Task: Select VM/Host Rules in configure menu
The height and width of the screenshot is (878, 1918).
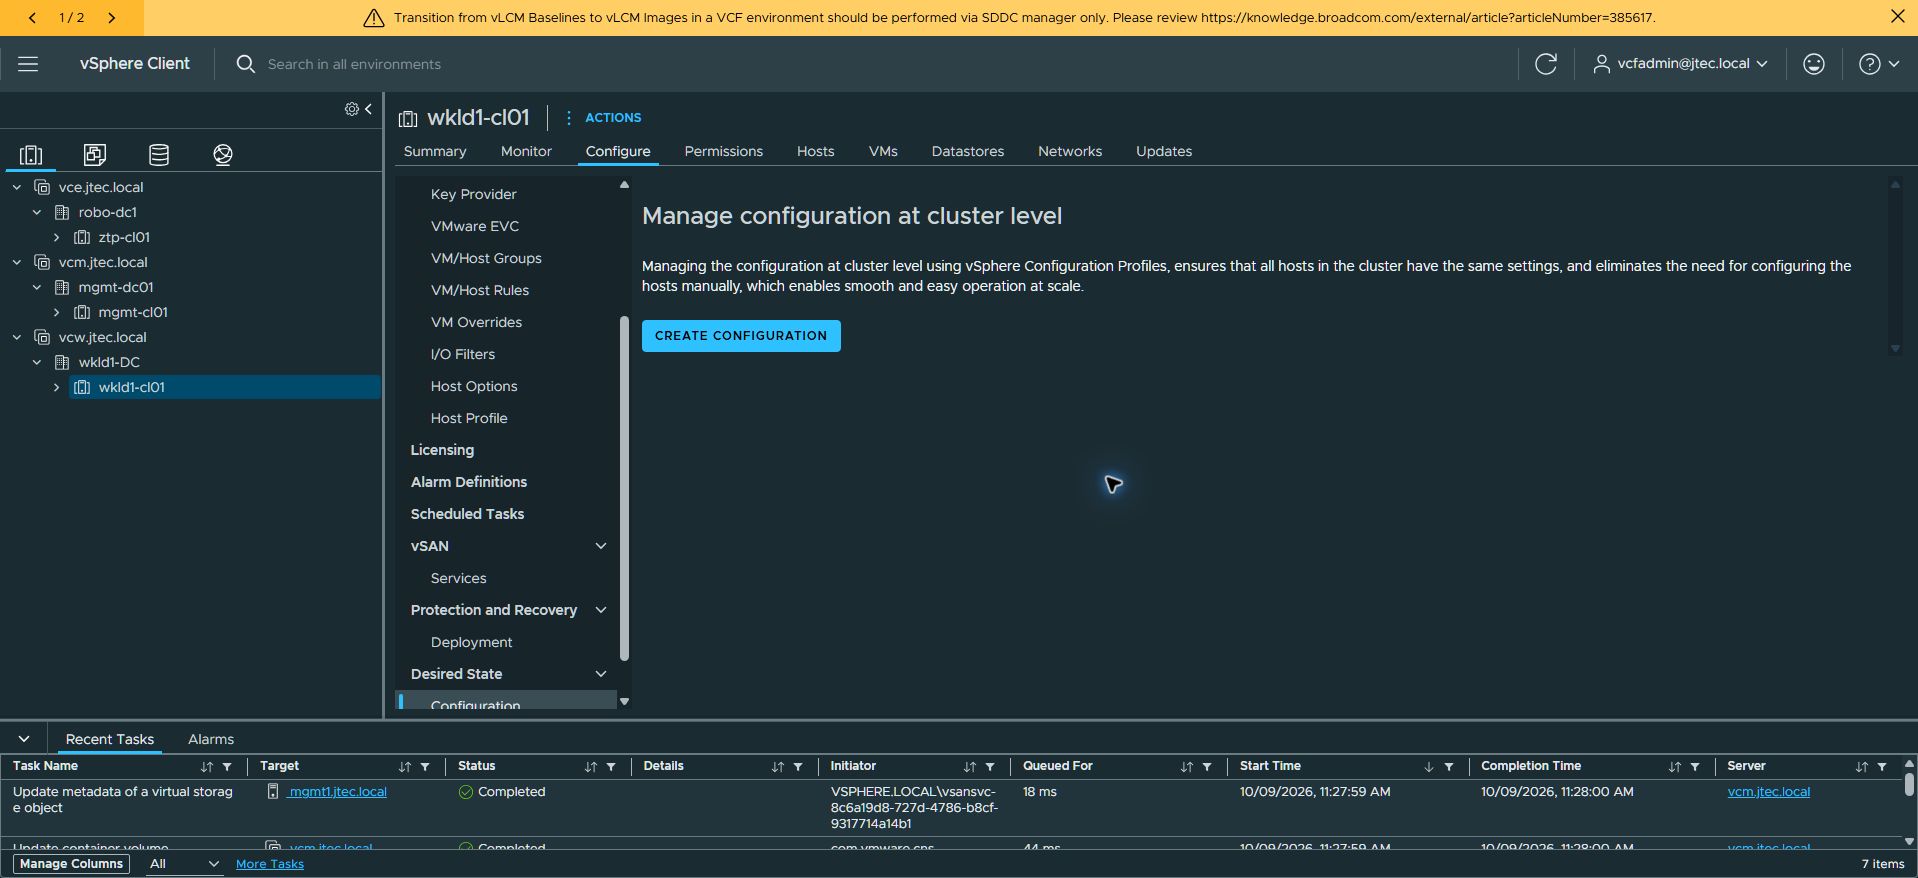Action: [x=480, y=290]
